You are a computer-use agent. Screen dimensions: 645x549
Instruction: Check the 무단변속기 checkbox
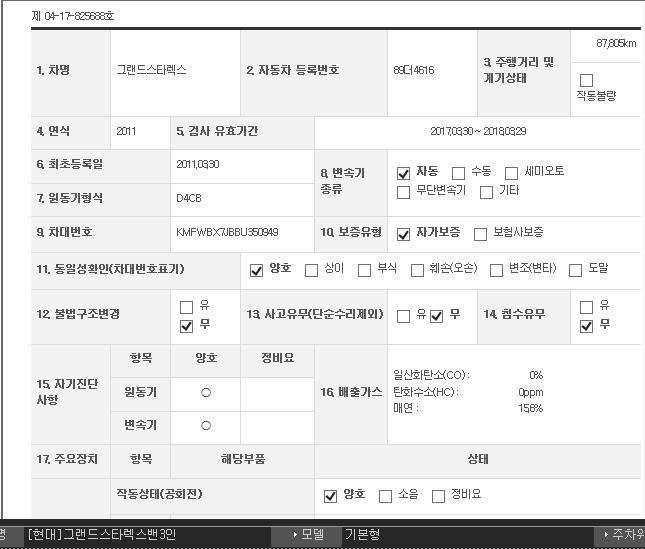click(404, 192)
